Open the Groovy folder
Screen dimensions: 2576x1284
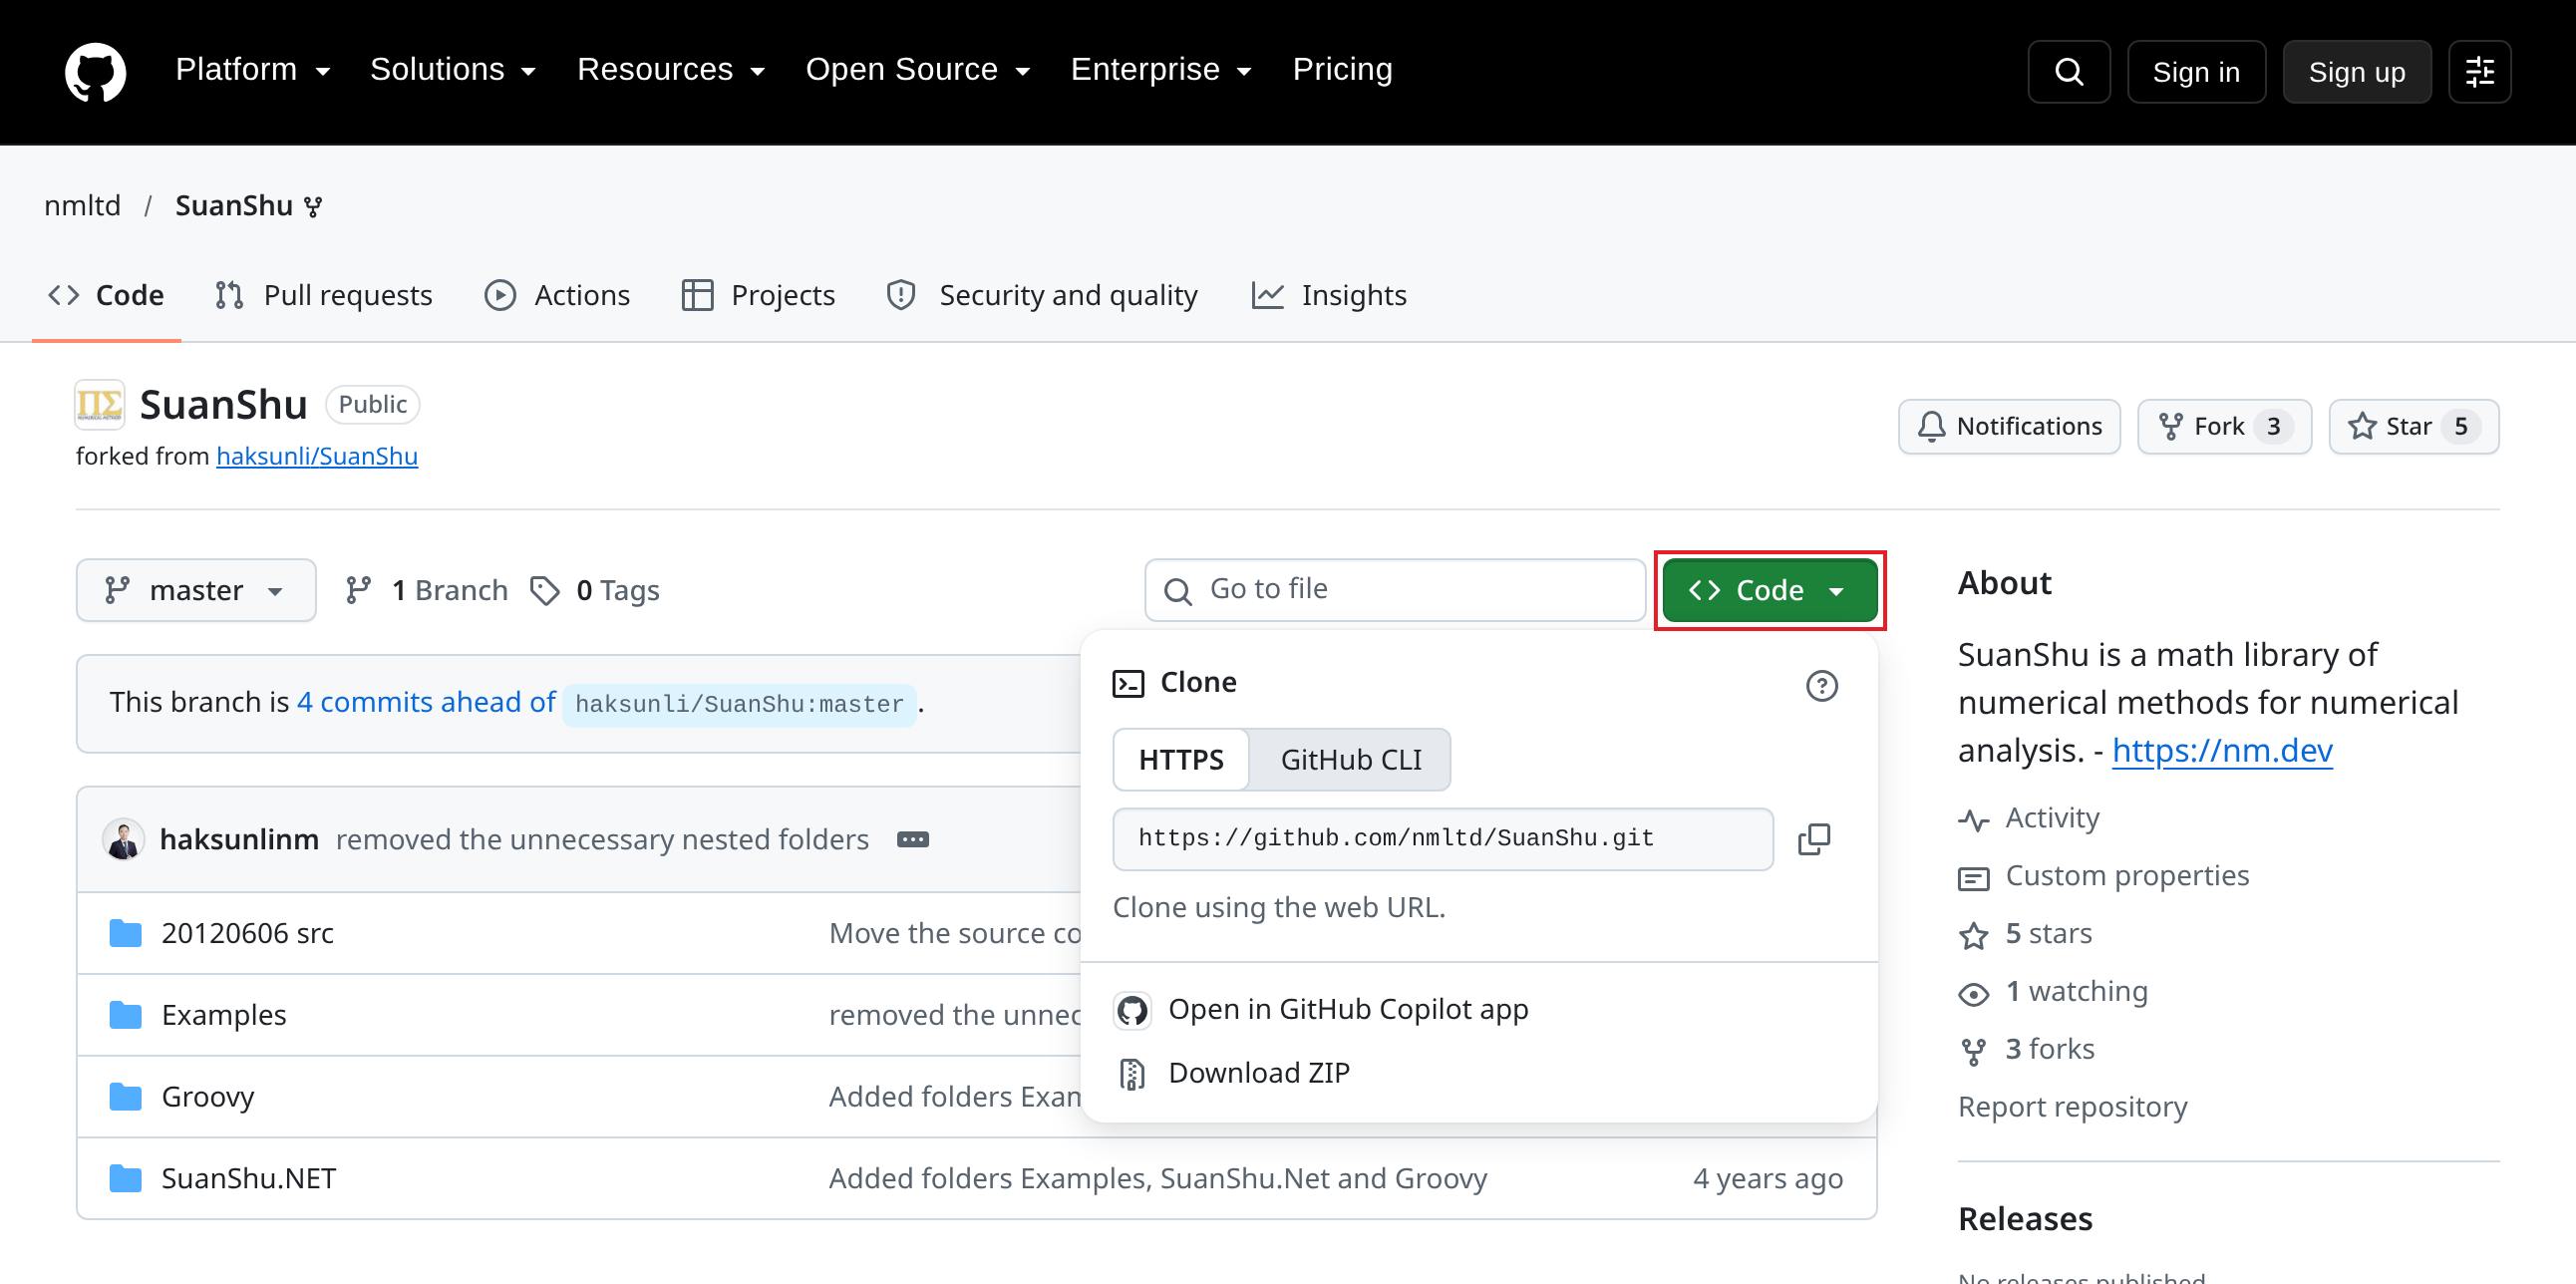click(x=208, y=1097)
